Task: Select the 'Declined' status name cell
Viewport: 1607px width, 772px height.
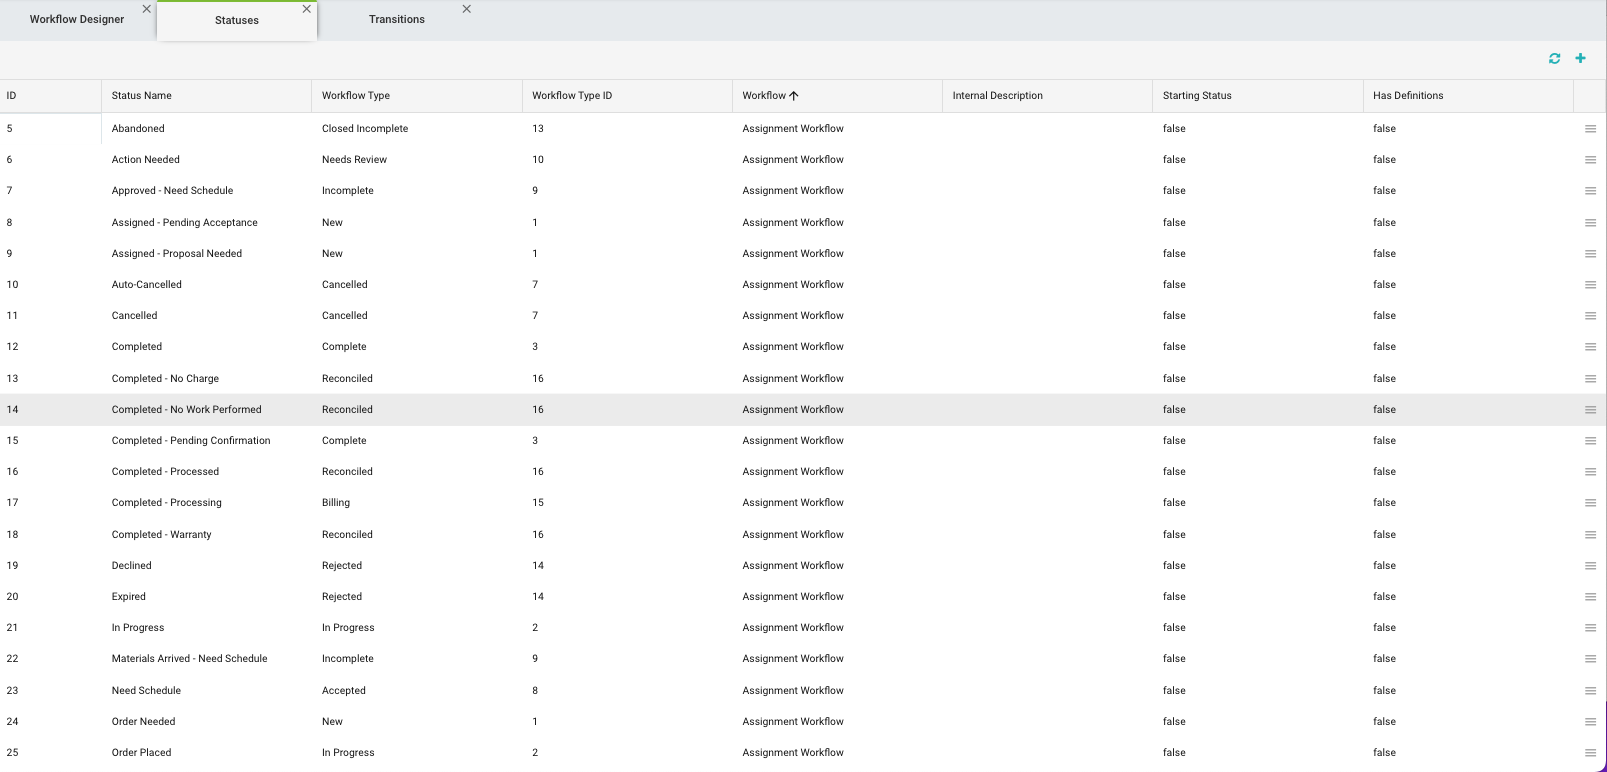Action: (206, 566)
